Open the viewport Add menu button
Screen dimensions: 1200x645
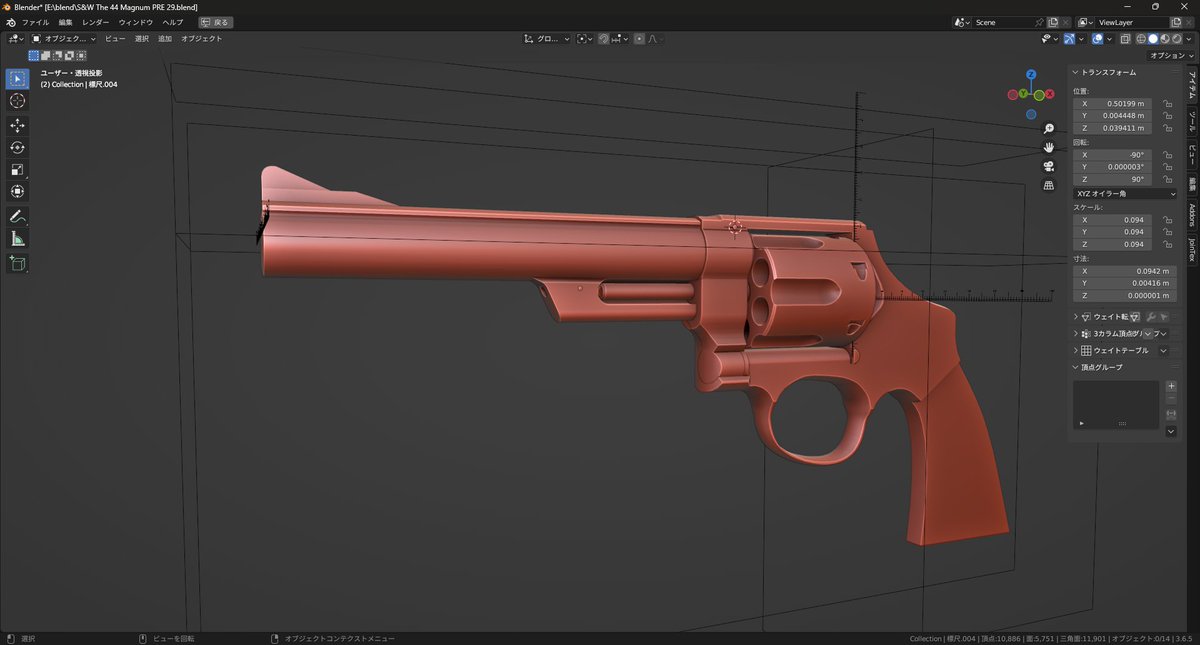click(165, 39)
